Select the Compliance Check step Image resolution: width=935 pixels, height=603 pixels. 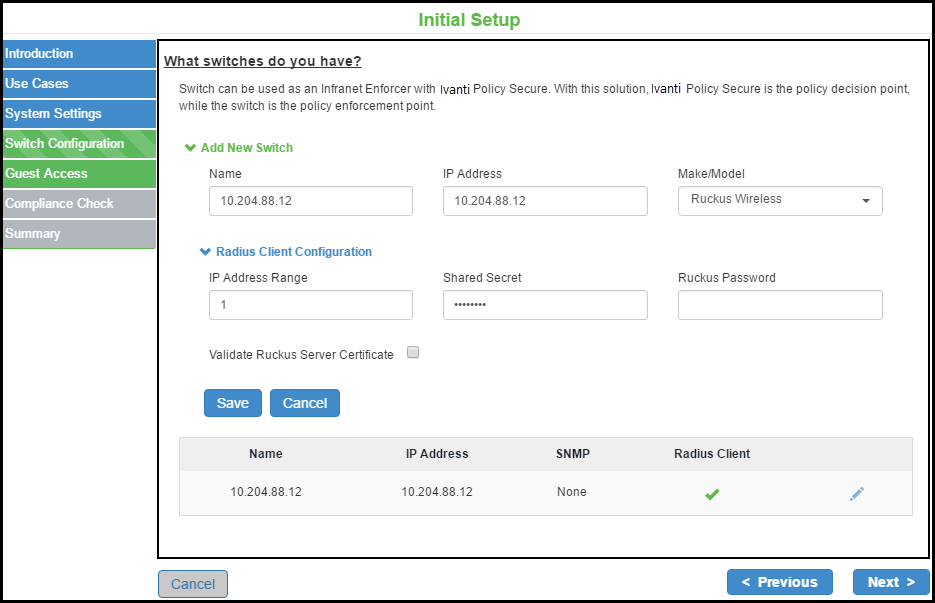pyautogui.click(x=78, y=204)
